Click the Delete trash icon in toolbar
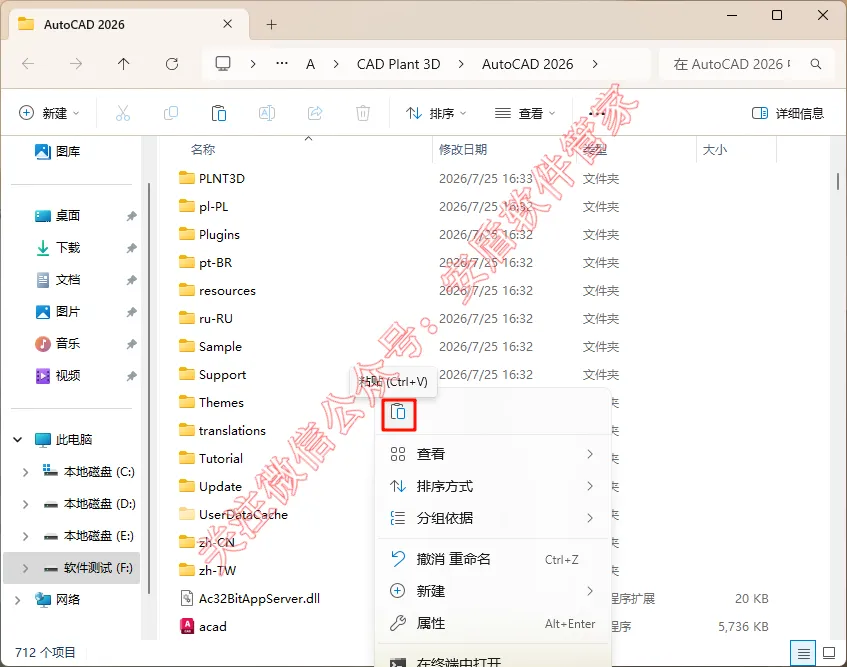This screenshot has height=667, width=847. 363,113
